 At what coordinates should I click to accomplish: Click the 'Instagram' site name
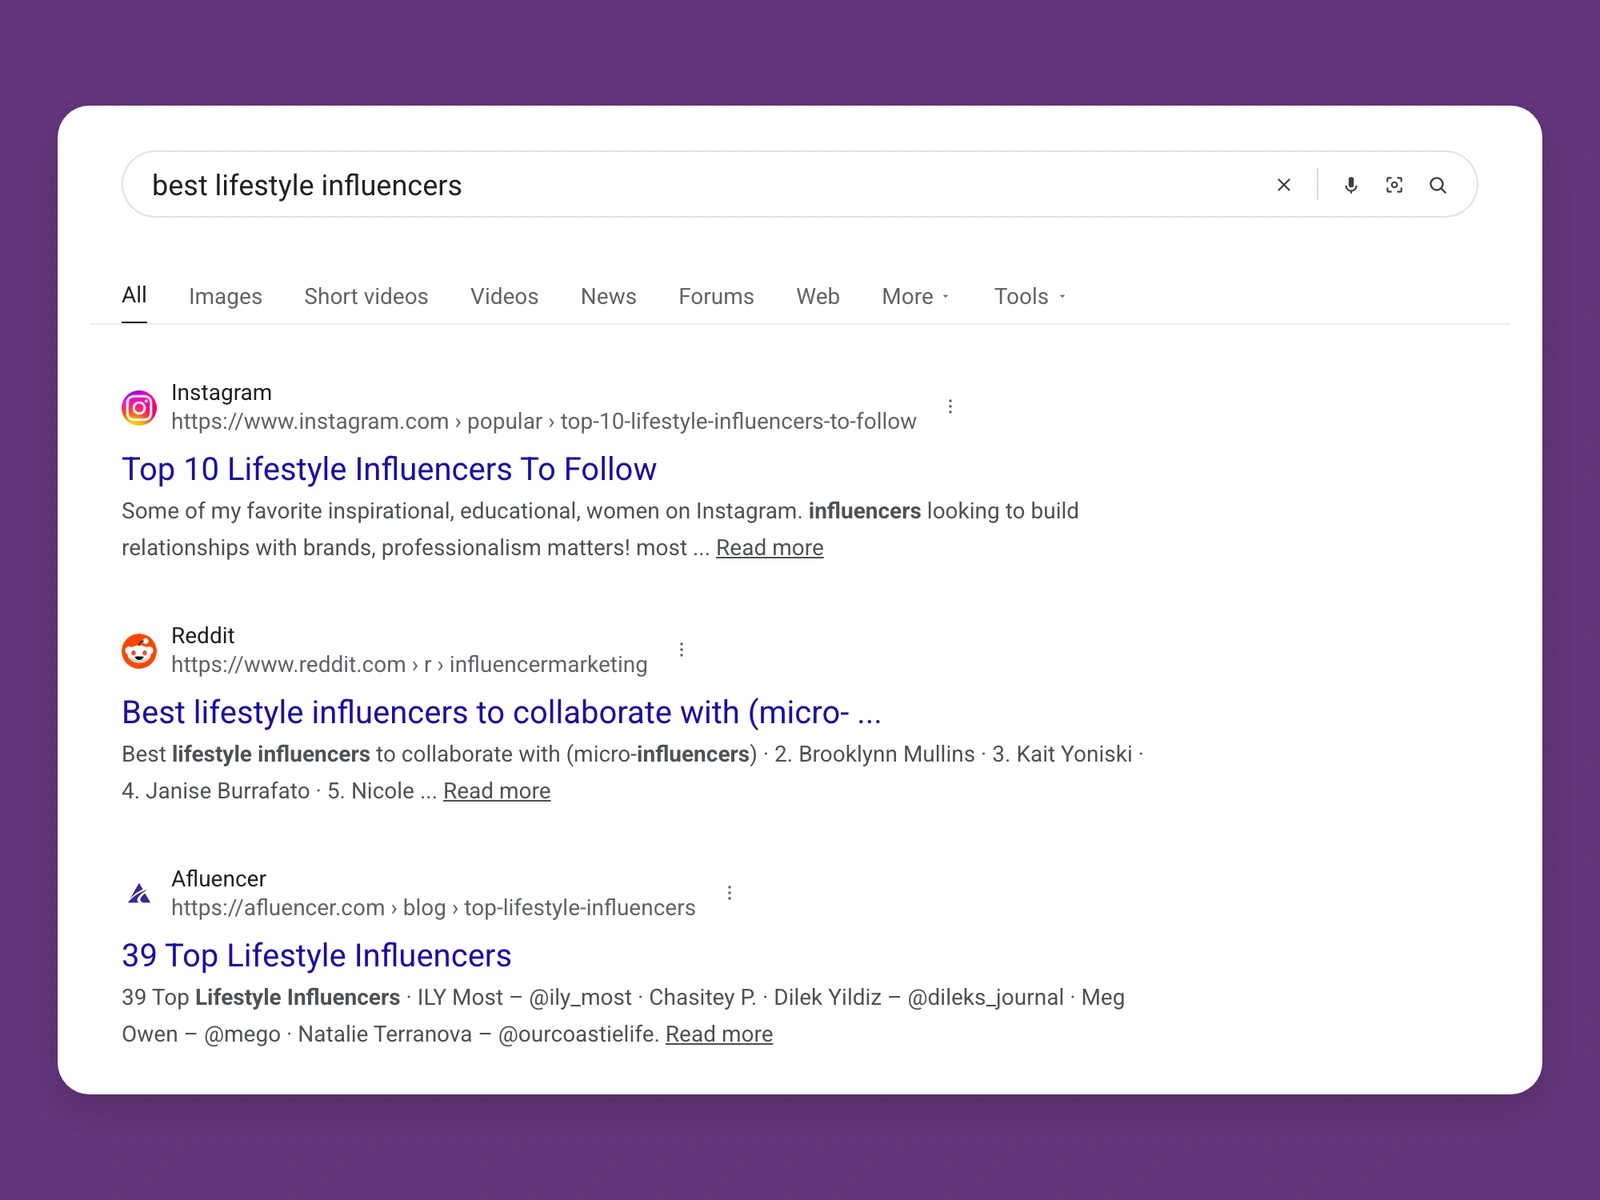(221, 393)
